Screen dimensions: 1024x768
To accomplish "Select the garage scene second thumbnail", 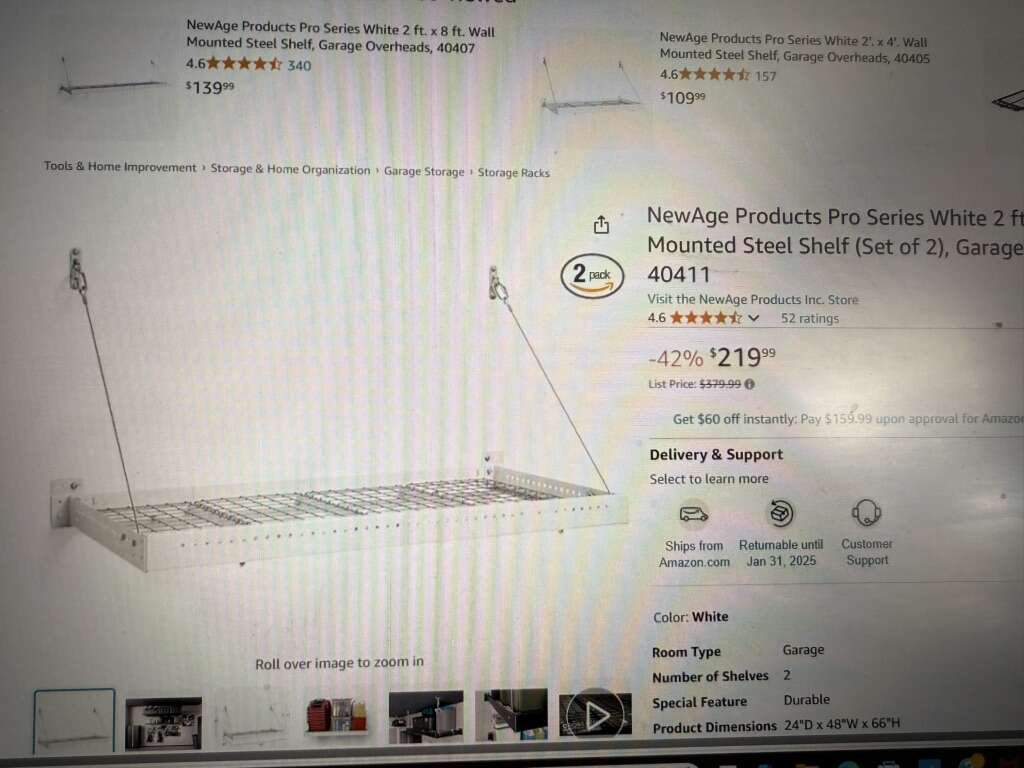I will click(163, 722).
